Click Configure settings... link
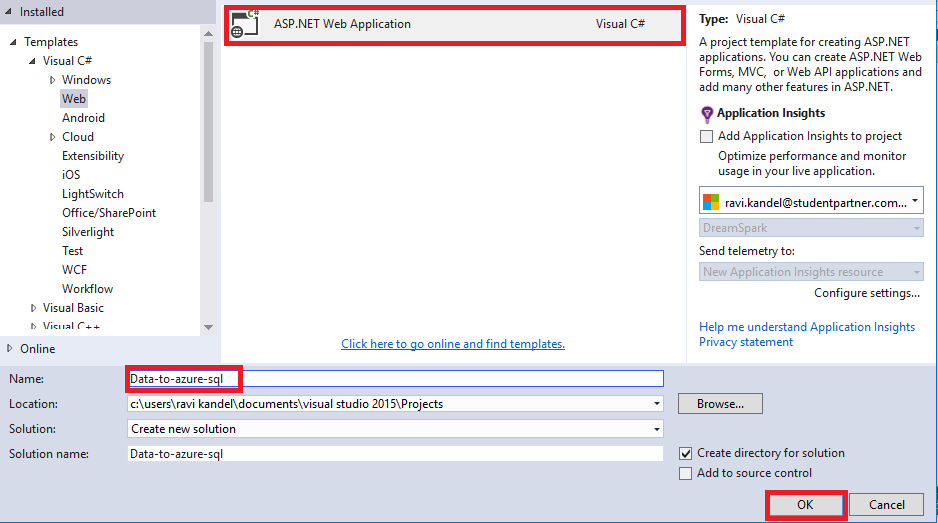This screenshot has width=938, height=523. click(867, 293)
